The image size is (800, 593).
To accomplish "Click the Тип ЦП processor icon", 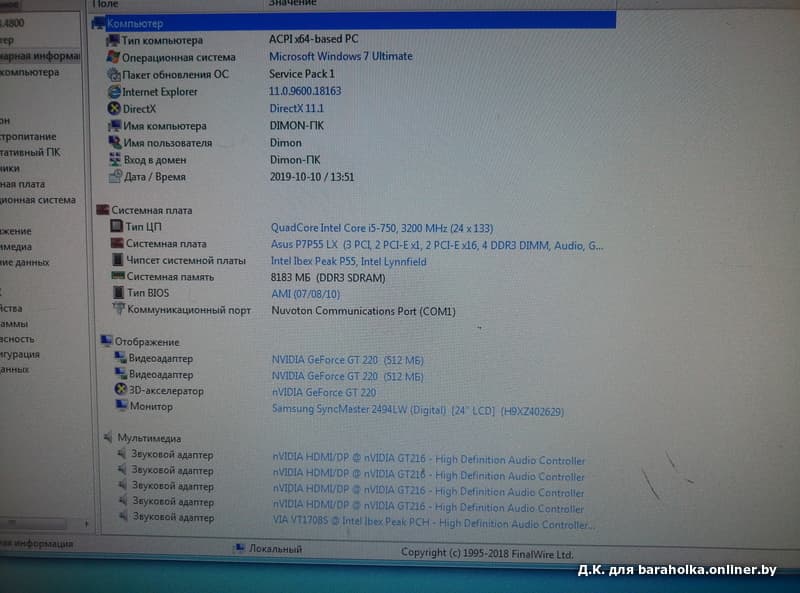I will pyautogui.click(x=117, y=226).
